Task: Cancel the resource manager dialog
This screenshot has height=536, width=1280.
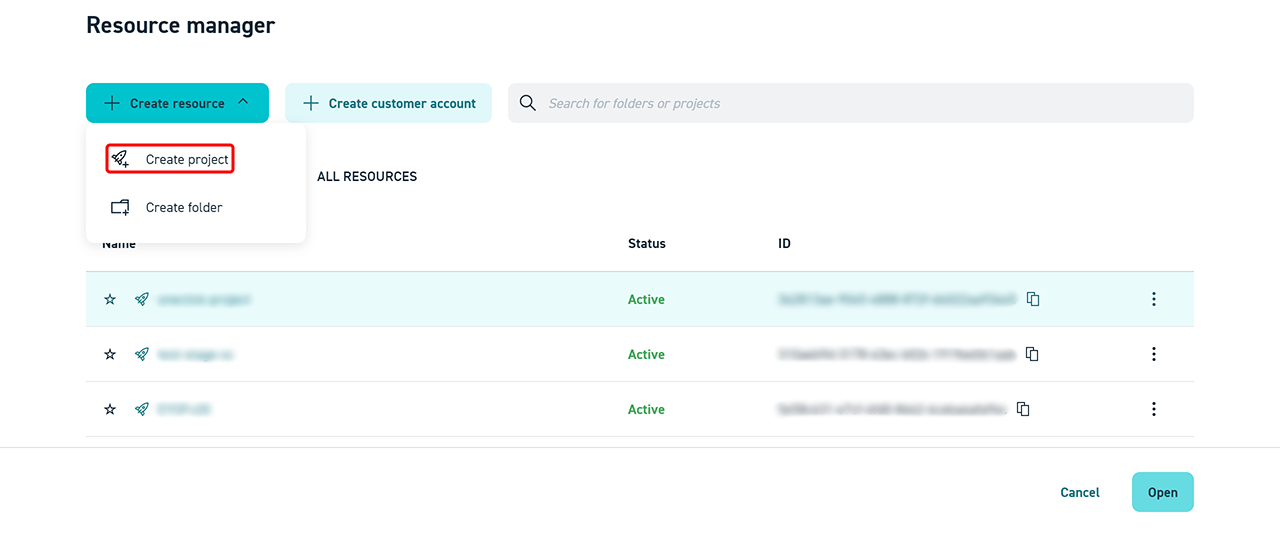Action: (x=1079, y=492)
